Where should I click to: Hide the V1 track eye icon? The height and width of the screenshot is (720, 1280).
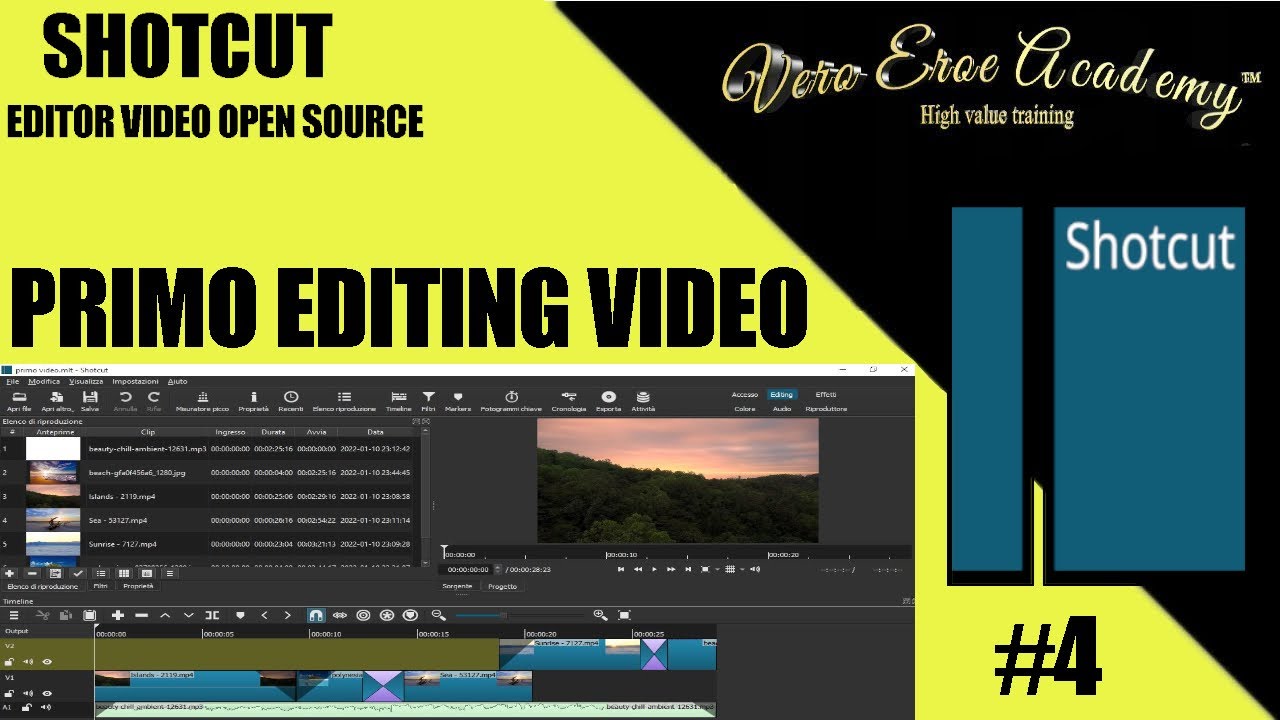pyautogui.click(x=47, y=693)
